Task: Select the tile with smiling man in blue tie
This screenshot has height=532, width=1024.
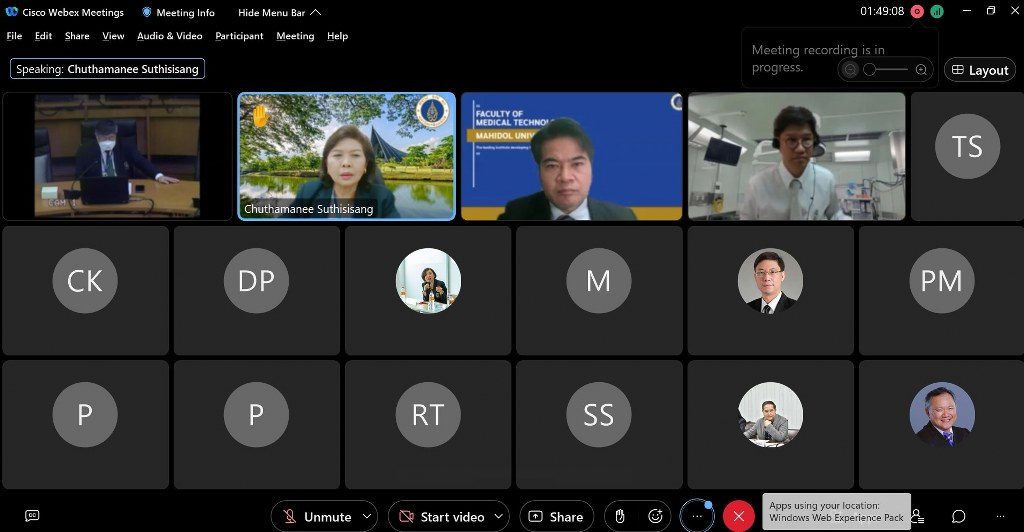Action: pos(941,424)
